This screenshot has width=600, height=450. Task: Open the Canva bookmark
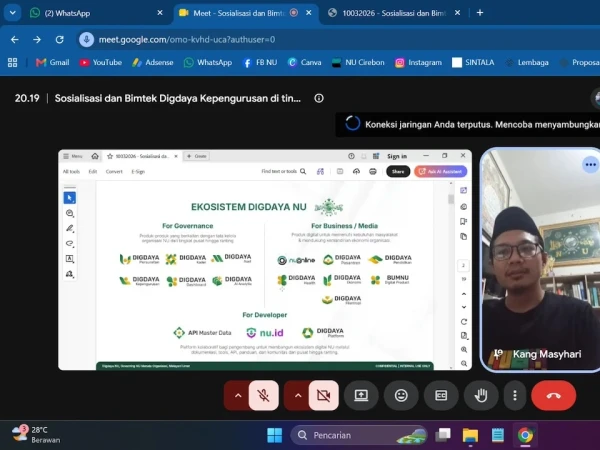pyautogui.click(x=305, y=62)
